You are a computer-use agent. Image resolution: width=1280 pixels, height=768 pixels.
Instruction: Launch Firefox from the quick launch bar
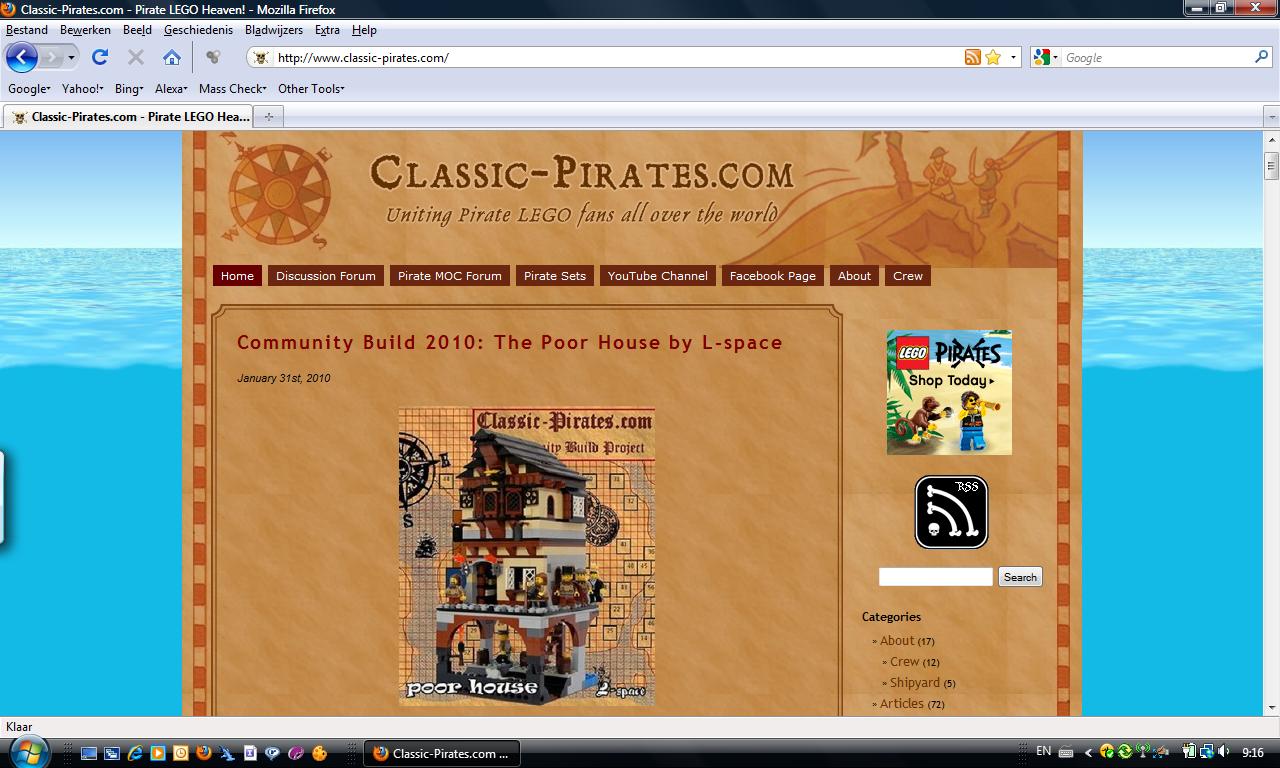pyautogui.click(x=204, y=753)
